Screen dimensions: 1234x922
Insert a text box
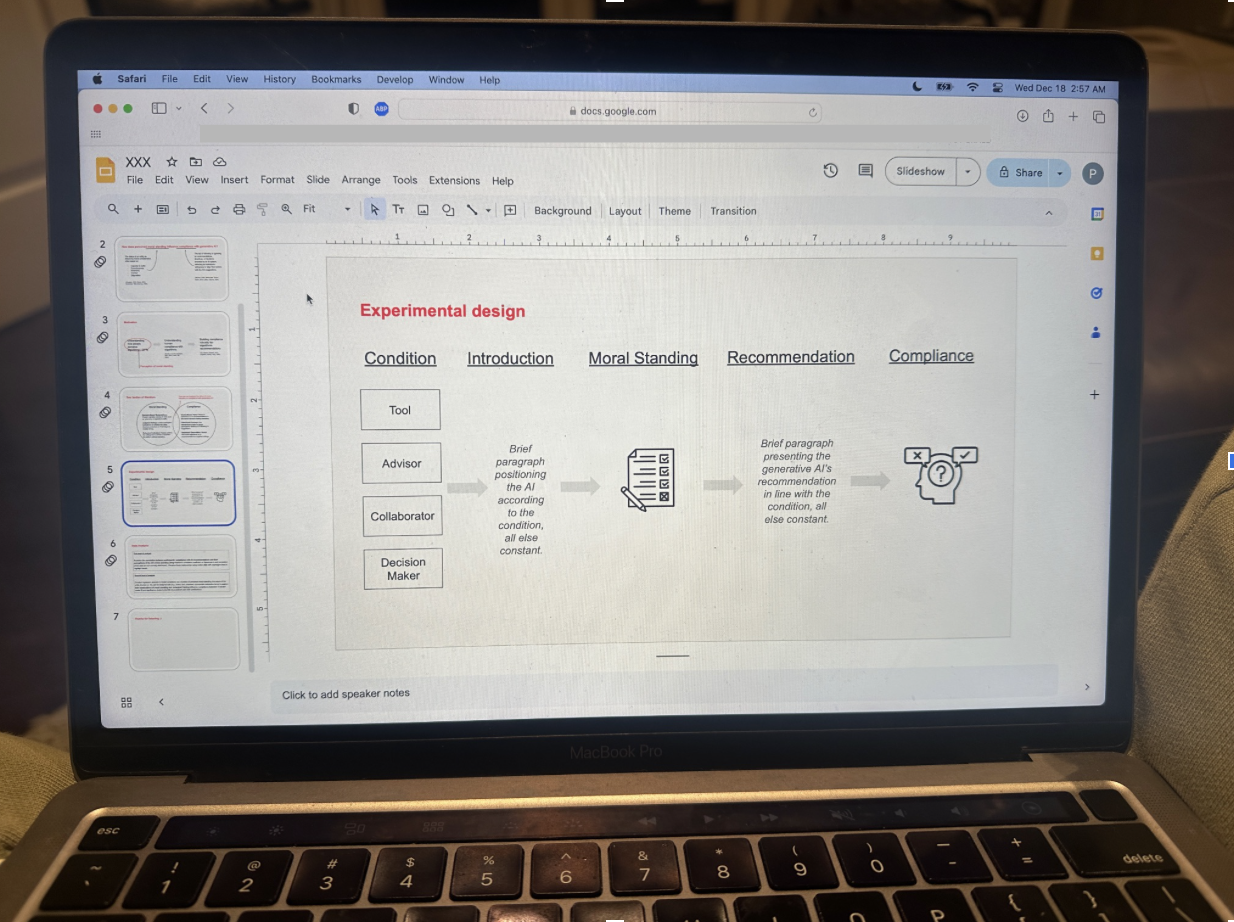pyautogui.click(x=398, y=210)
